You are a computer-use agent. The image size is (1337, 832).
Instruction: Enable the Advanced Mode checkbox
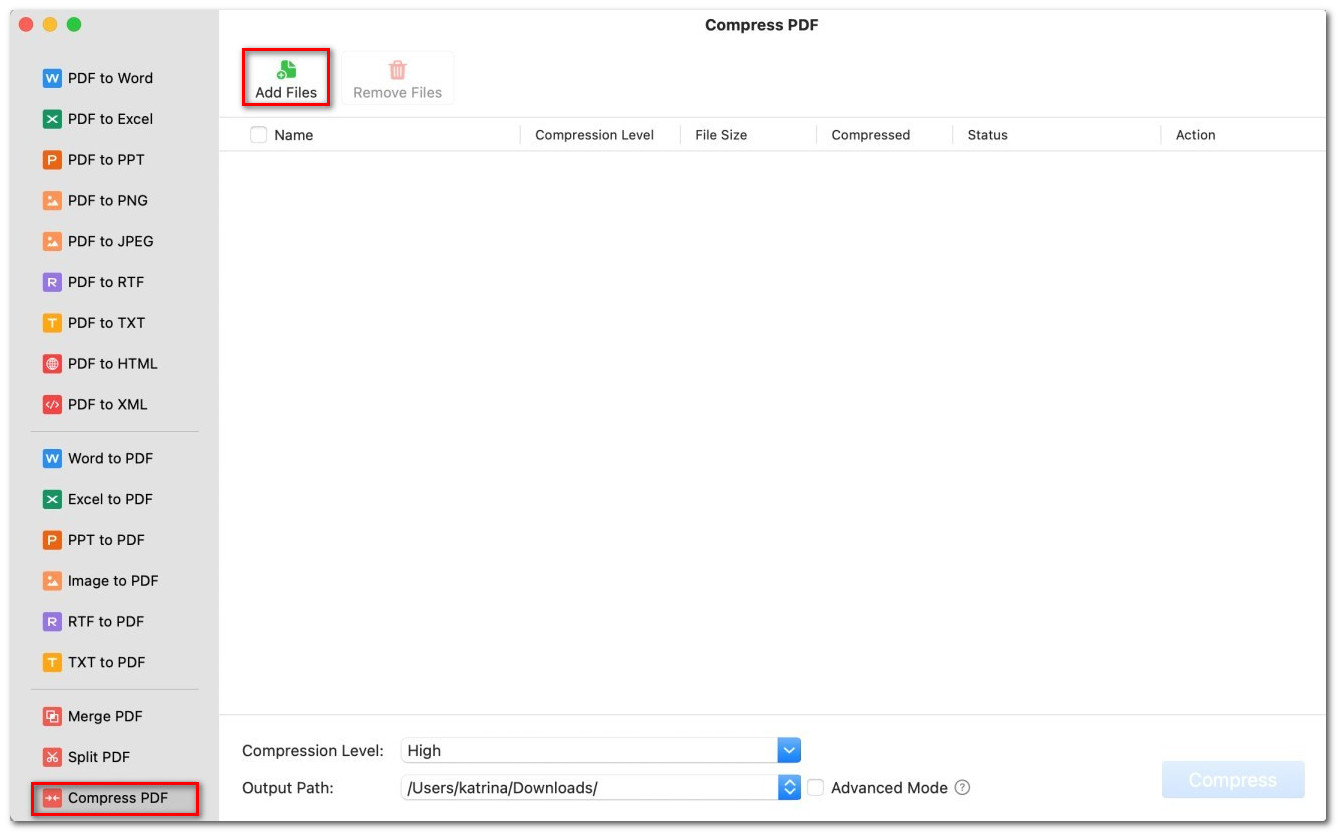(816, 788)
